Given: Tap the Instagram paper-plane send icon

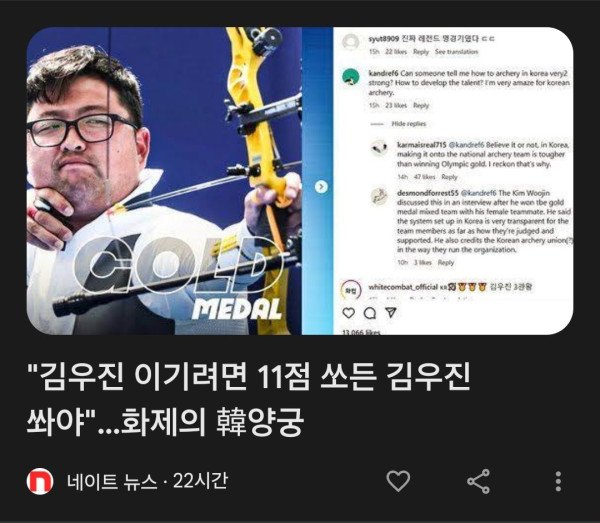Looking at the screenshot, I should coord(391,313).
